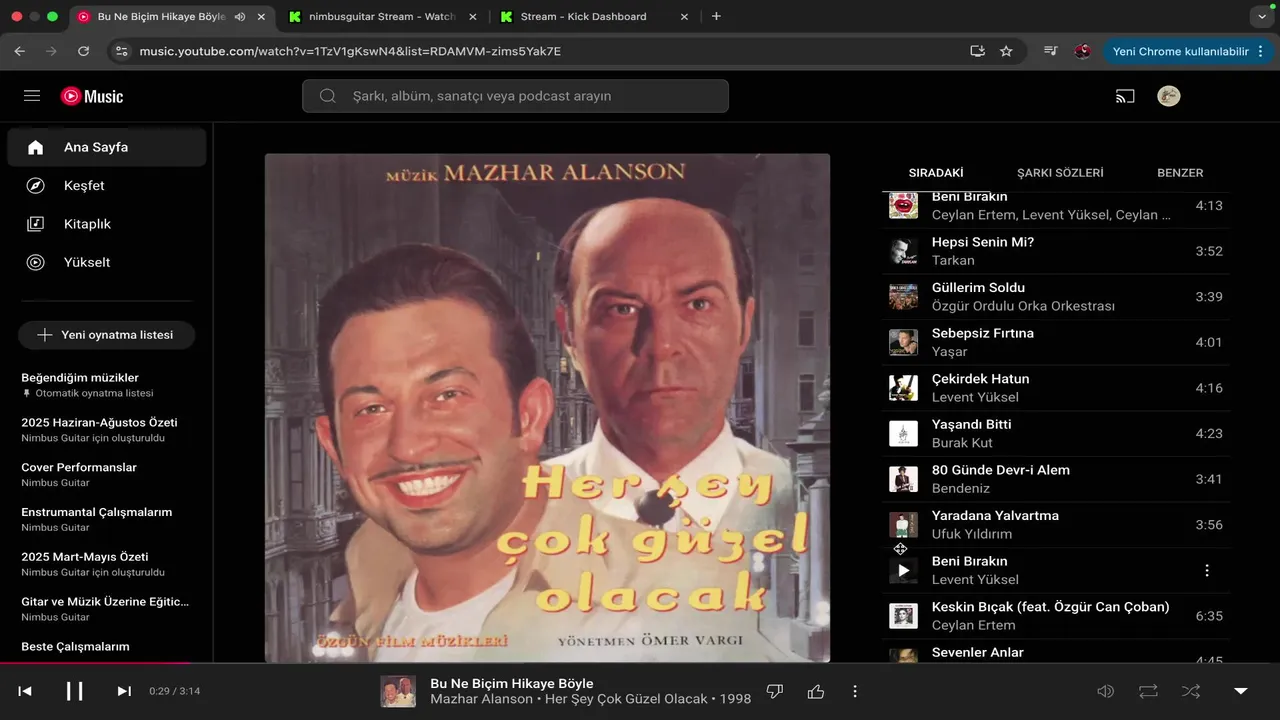Go to Ana Sayfa in sidebar
Screen dimensions: 1280x720
tap(107, 147)
